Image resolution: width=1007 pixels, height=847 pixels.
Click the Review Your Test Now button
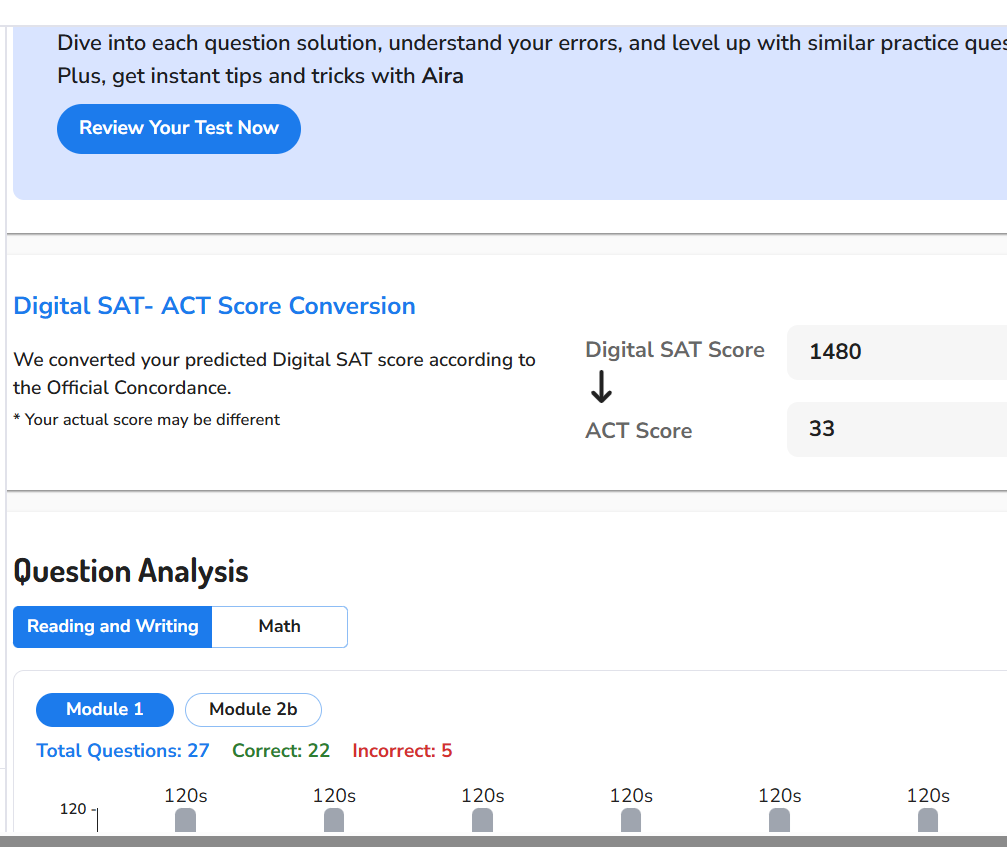pyautogui.click(x=178, y=128)
